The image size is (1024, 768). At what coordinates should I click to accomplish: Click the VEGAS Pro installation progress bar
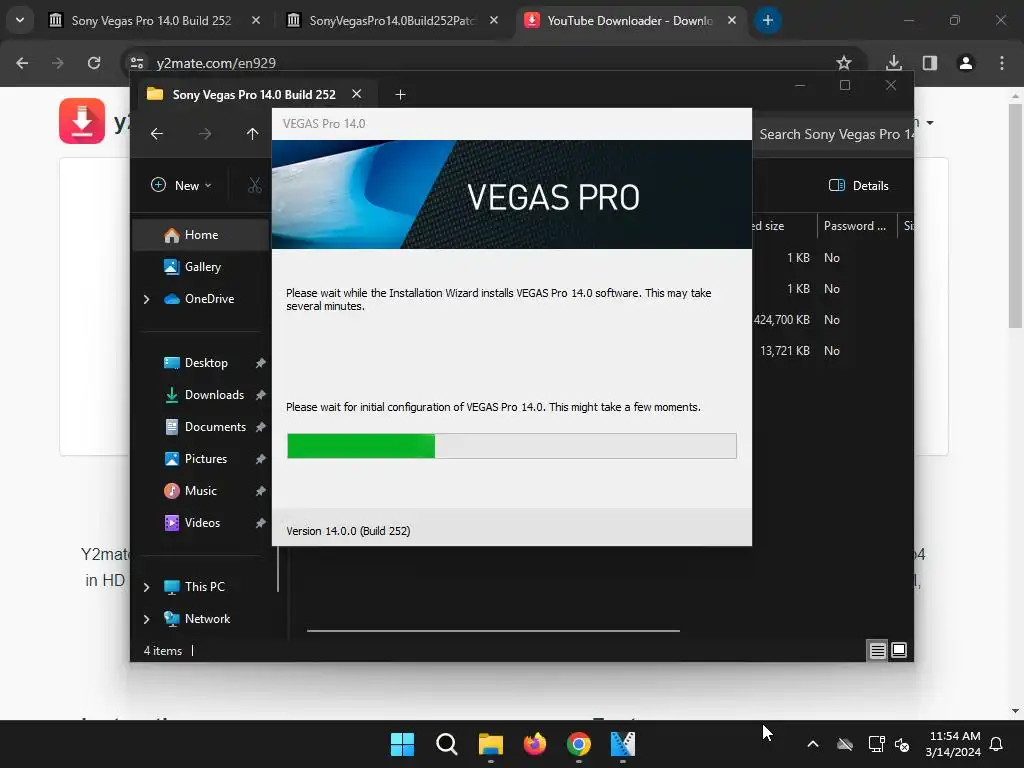512,446
